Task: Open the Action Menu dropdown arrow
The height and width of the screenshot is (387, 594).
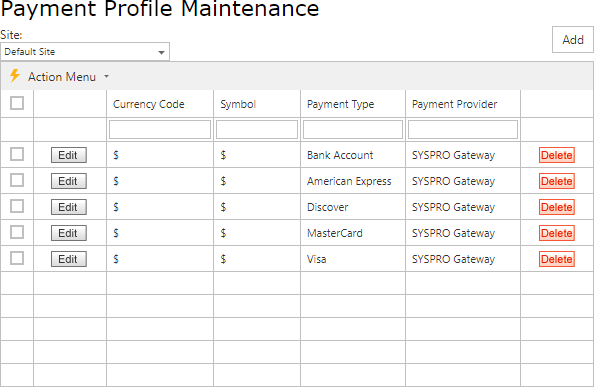Action: [x=106, y=76]
